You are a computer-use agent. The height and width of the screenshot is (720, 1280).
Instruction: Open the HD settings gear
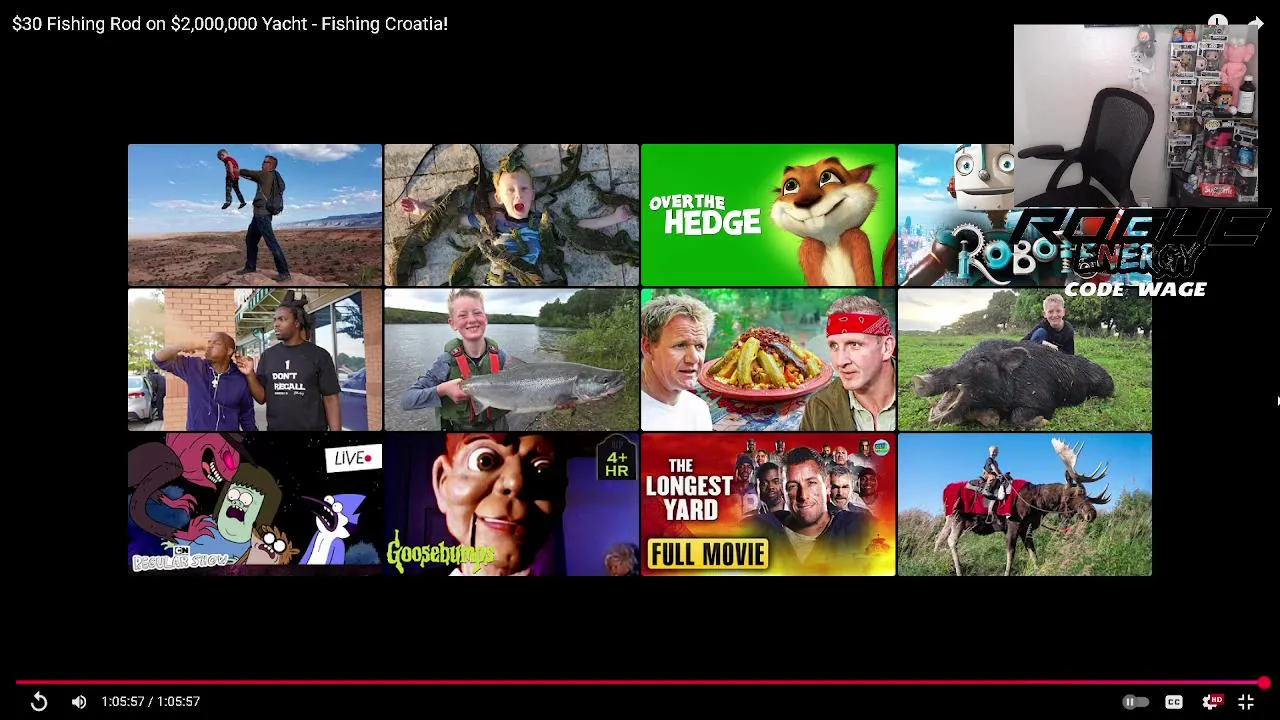(x=1211, y=702)
